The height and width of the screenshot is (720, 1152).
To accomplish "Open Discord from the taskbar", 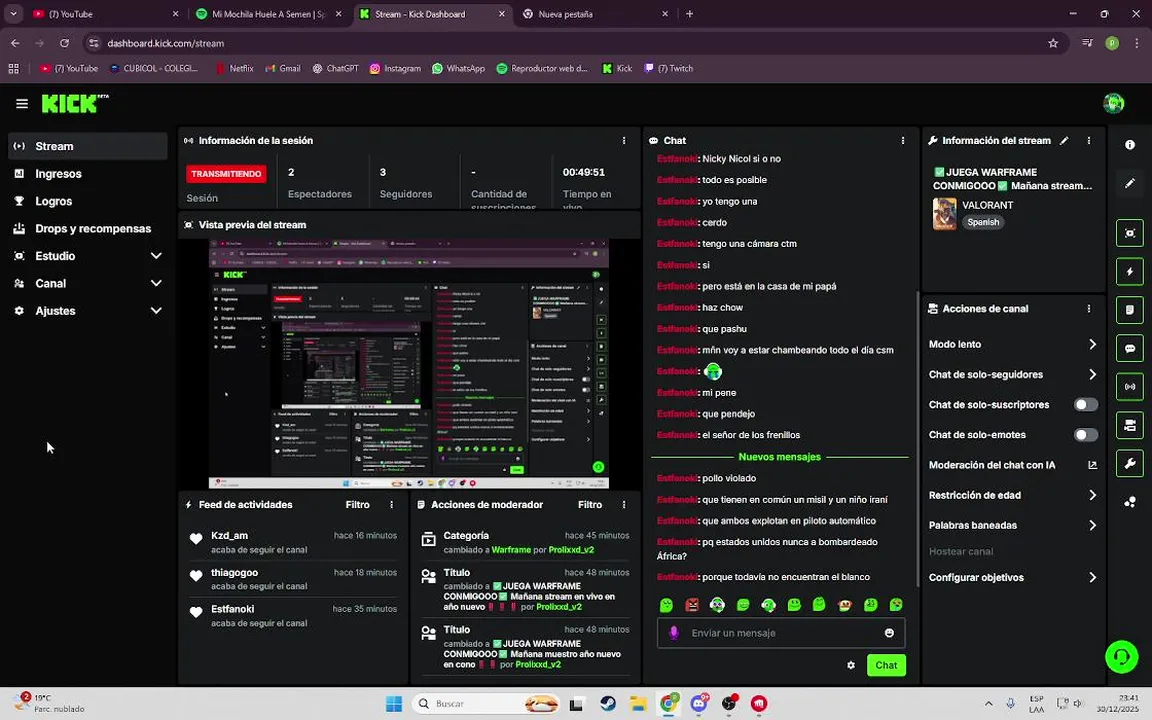I will point(699,704).
